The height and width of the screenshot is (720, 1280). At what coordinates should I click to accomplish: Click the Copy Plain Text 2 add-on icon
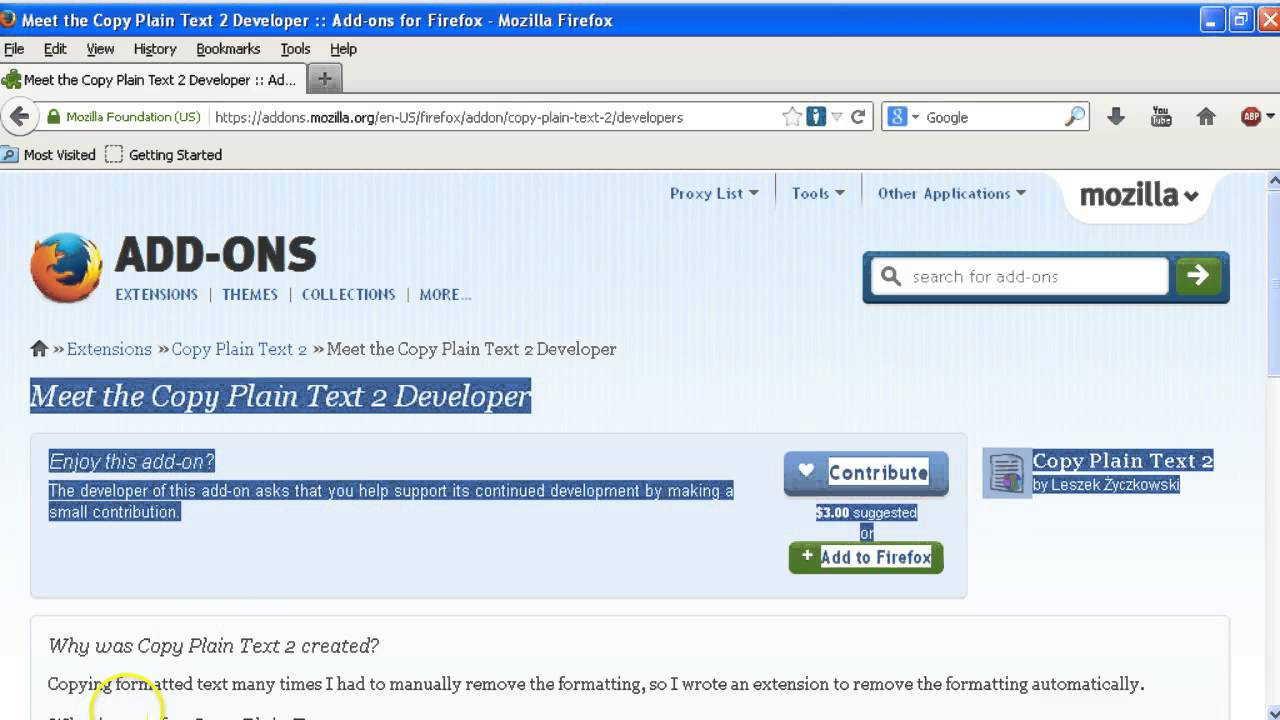[1006, 473]
